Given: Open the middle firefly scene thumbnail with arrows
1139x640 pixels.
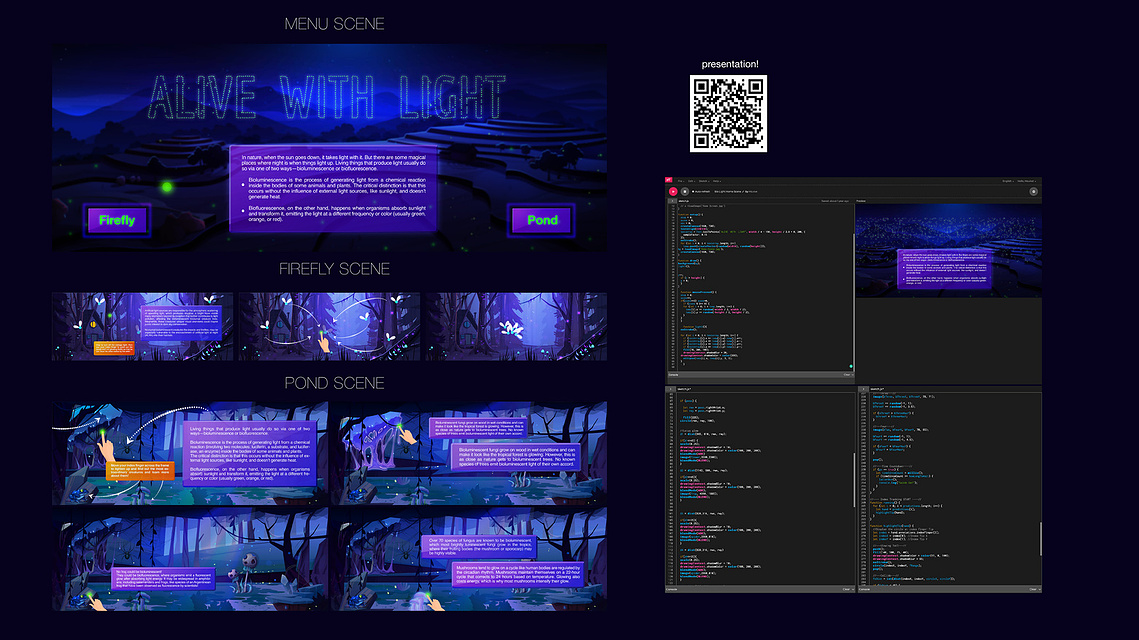Looking at the screenshot, I should (329, 326).
